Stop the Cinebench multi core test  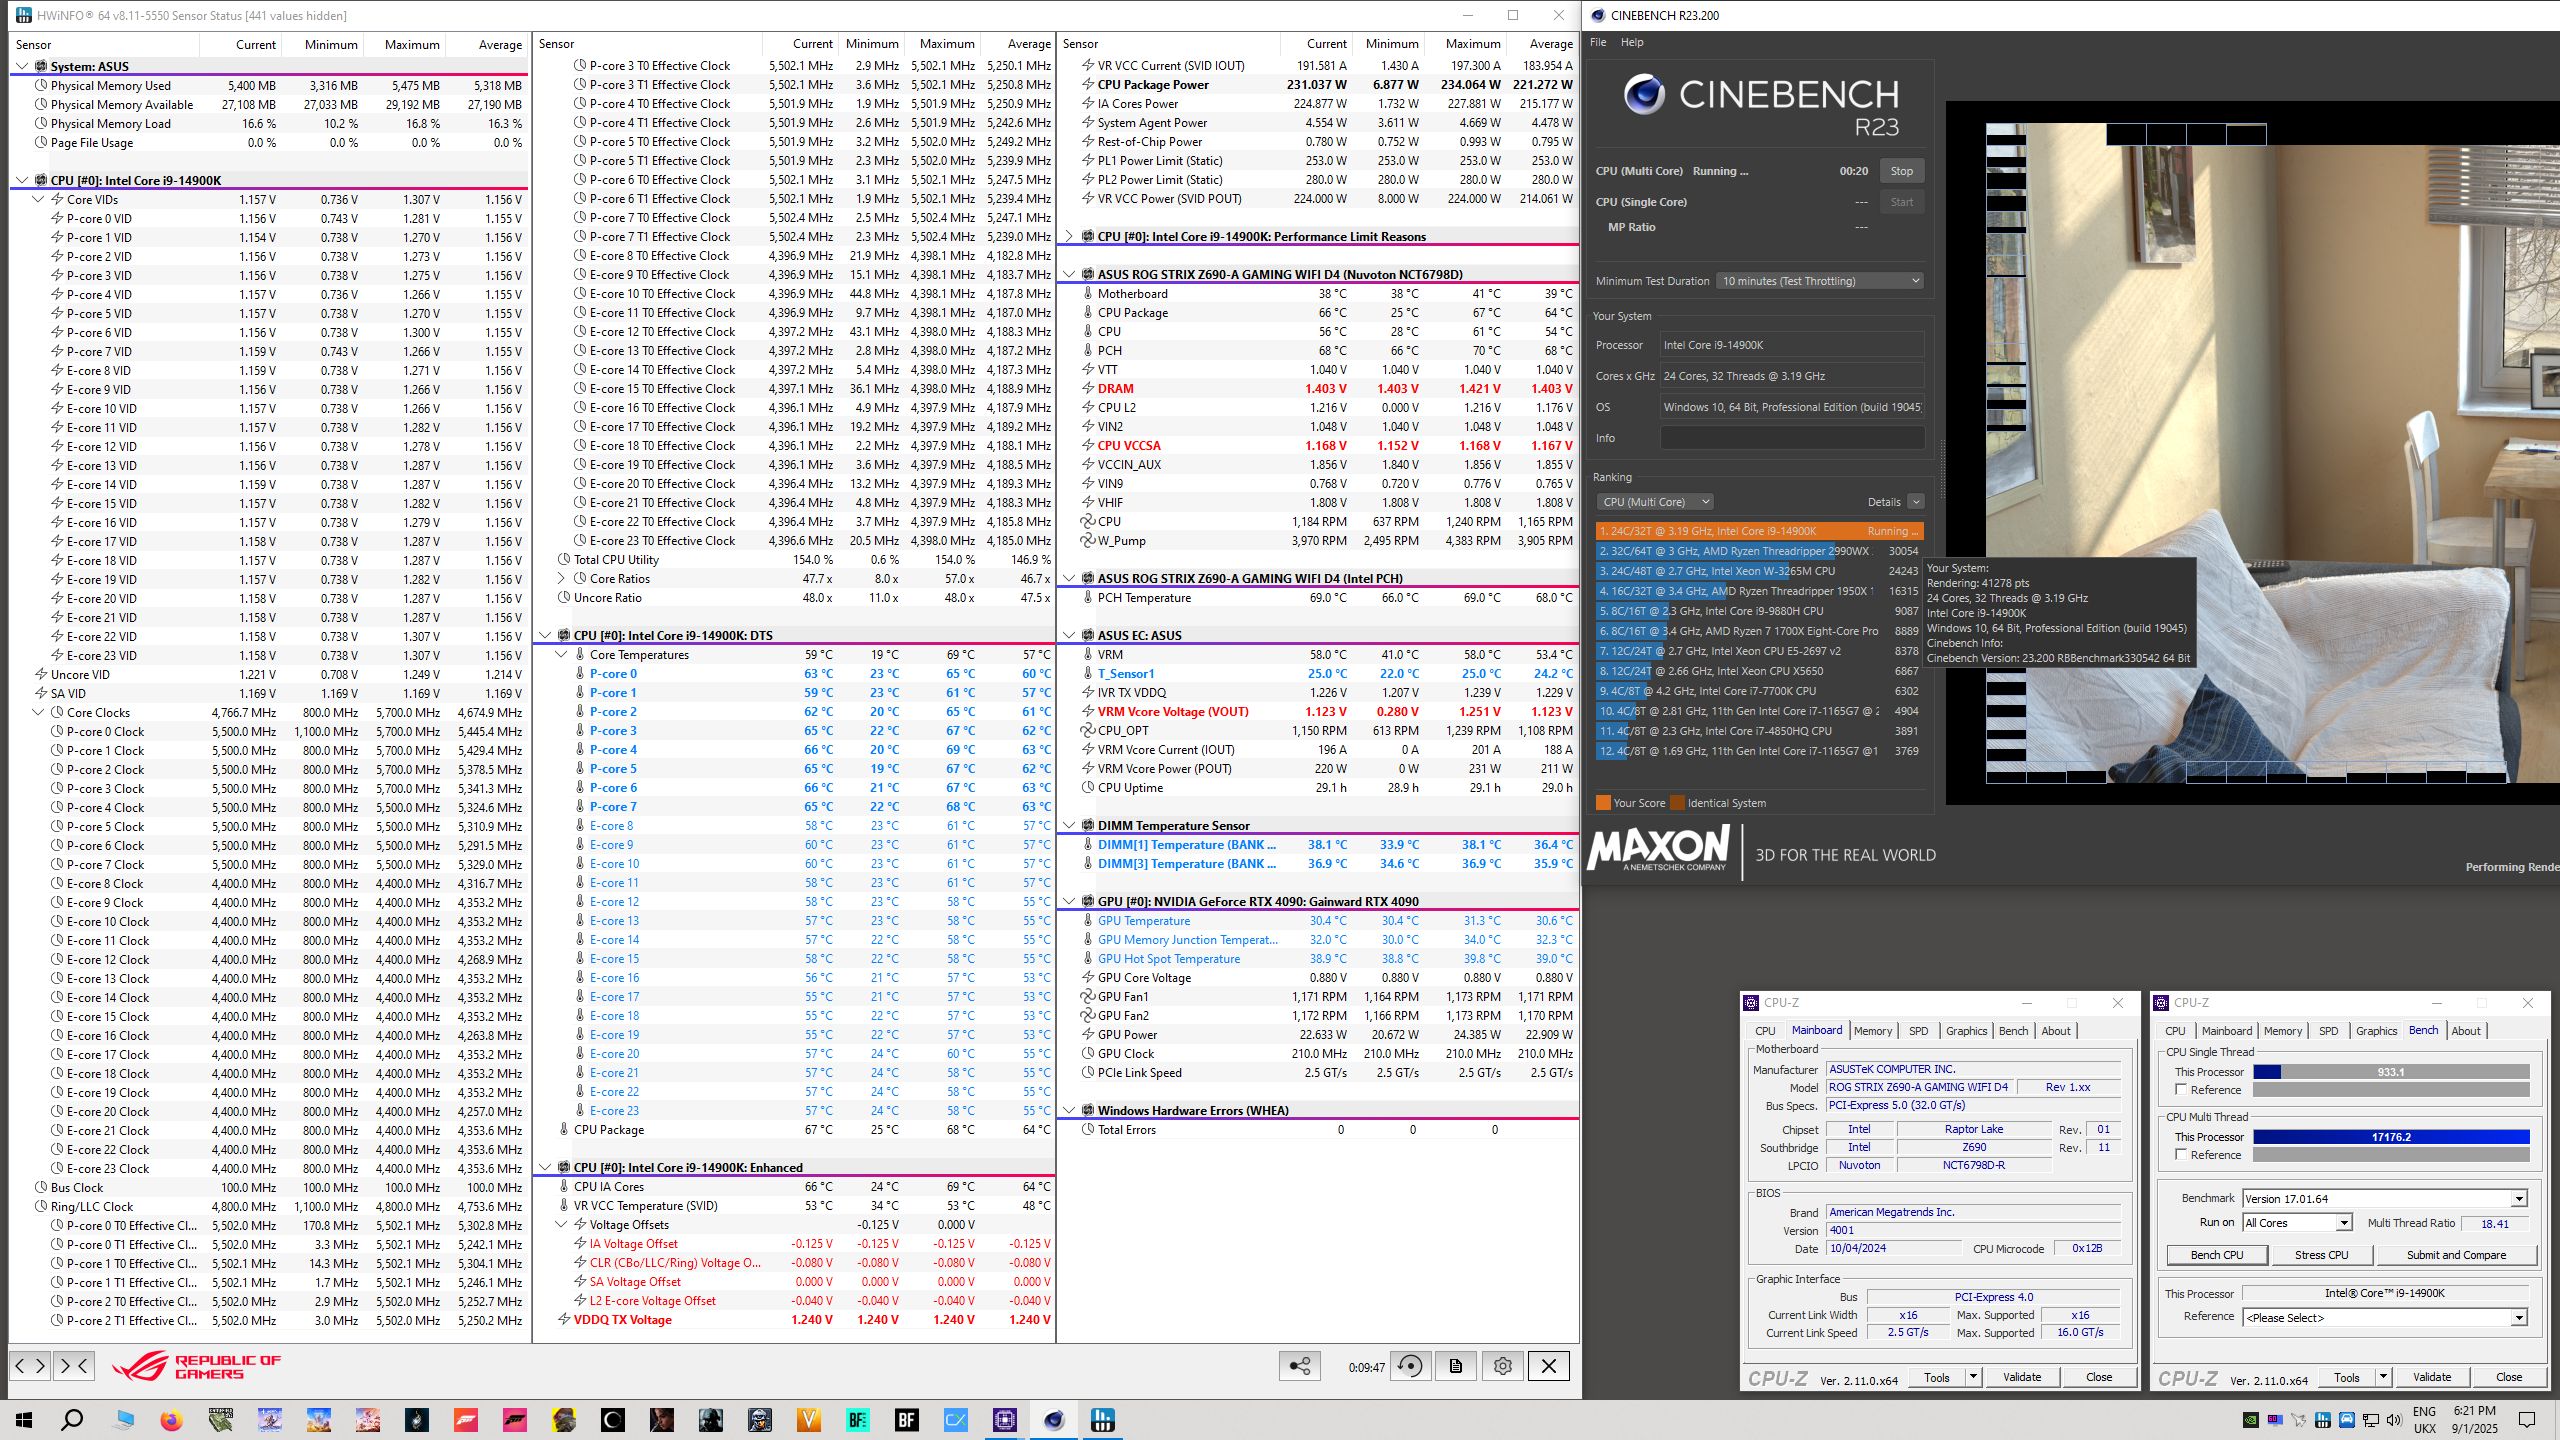click(1901, 171)
